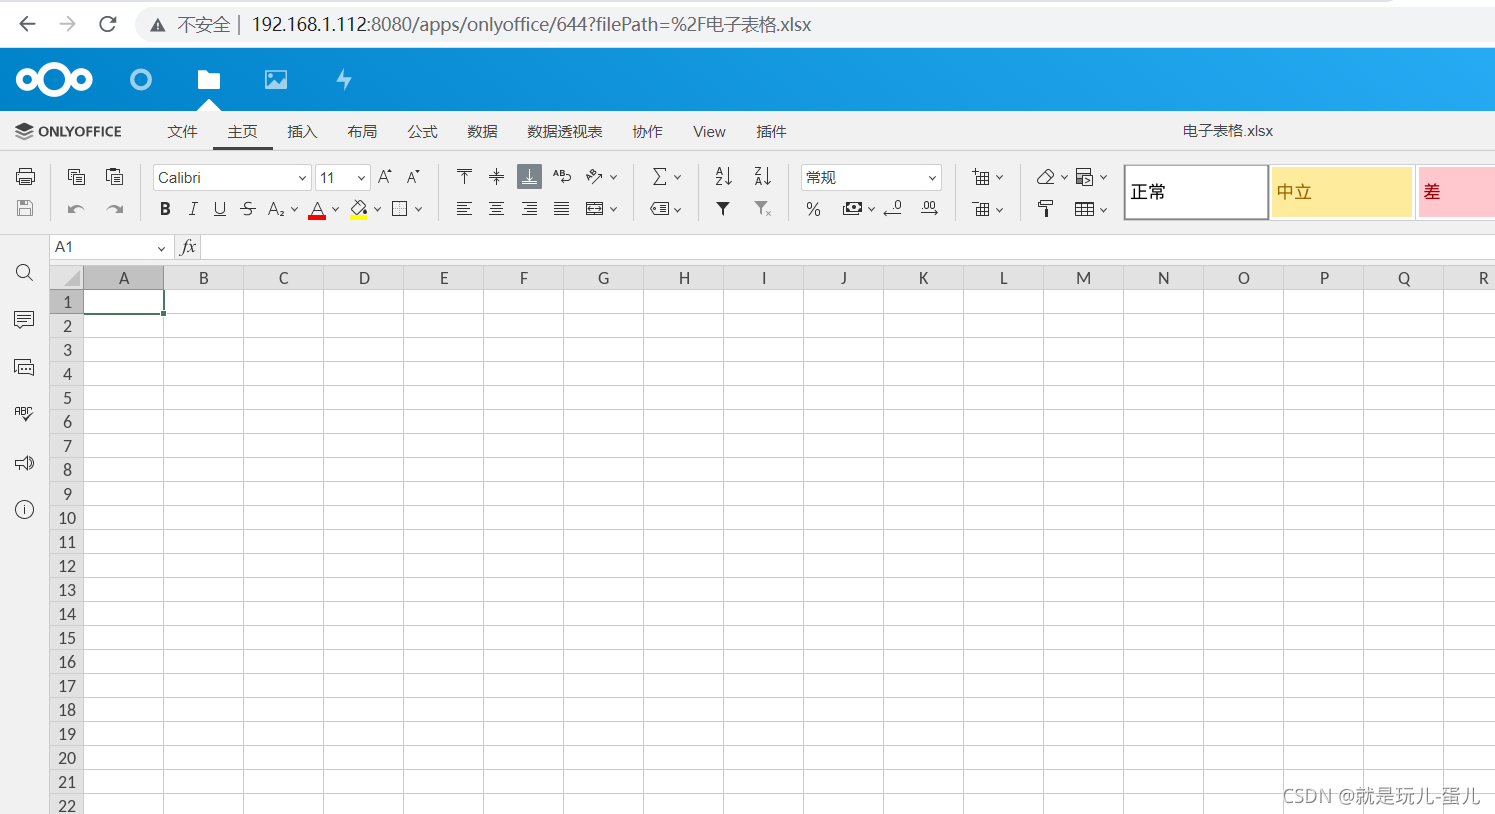Image resolution: width=1495 pixels, height=814 pixels.
Task: Switch to the 公式 tab
Action: coord(422,132)
